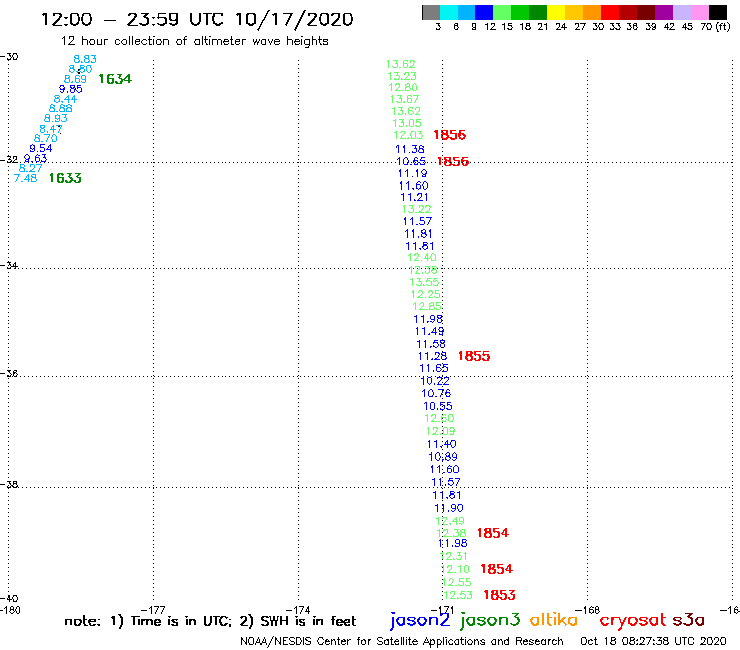The height and width of the screenshot is (650, 740).
Task: Select wave height value 13.05
Action: pyautogui.click(x=407, y=123)
